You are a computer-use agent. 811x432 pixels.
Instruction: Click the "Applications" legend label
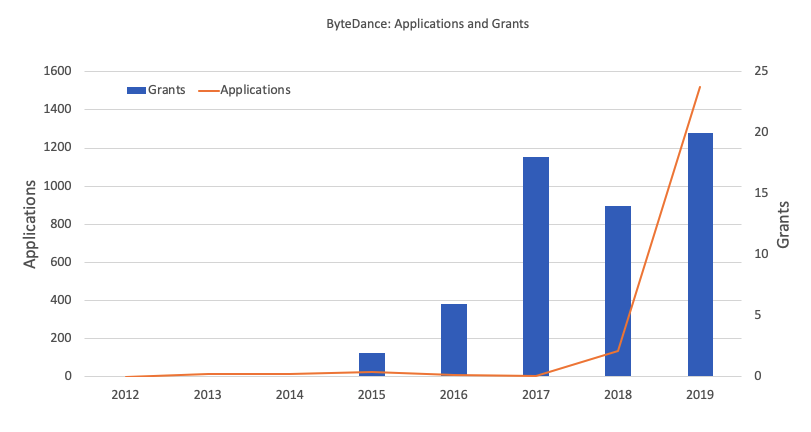coord(256,90)
